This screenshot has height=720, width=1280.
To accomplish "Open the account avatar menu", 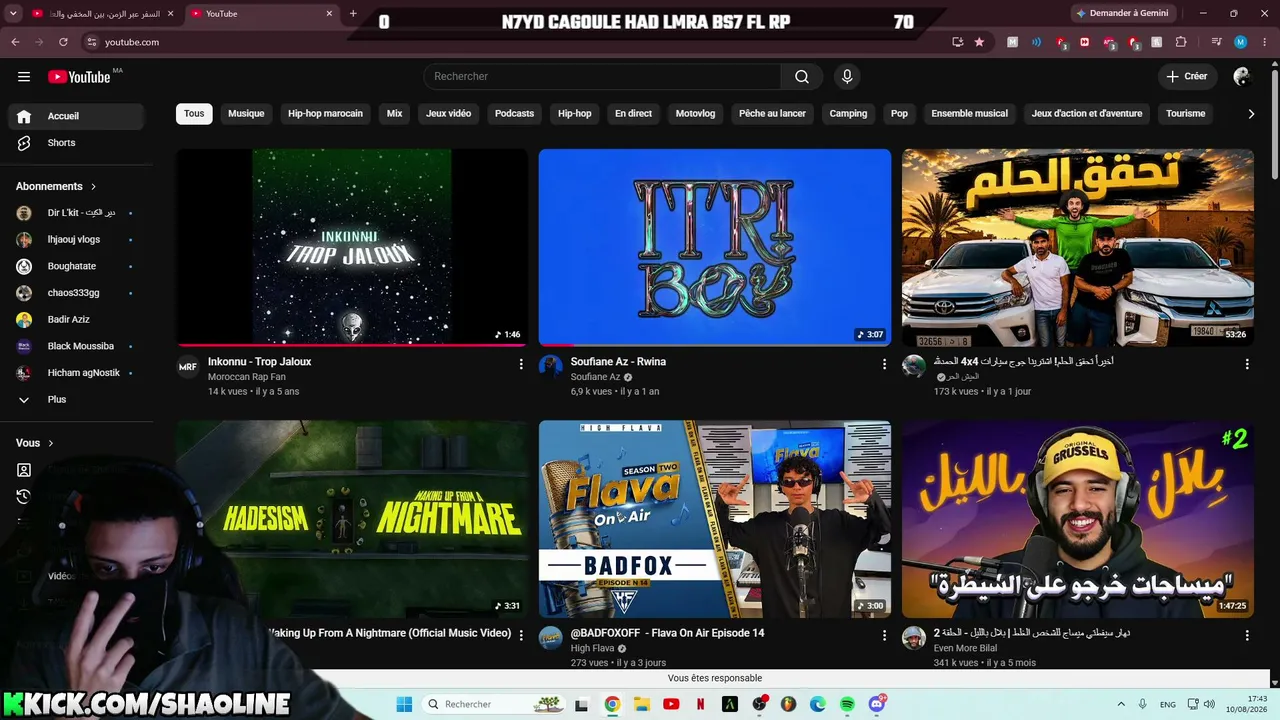I will (x=1242, y=77).
